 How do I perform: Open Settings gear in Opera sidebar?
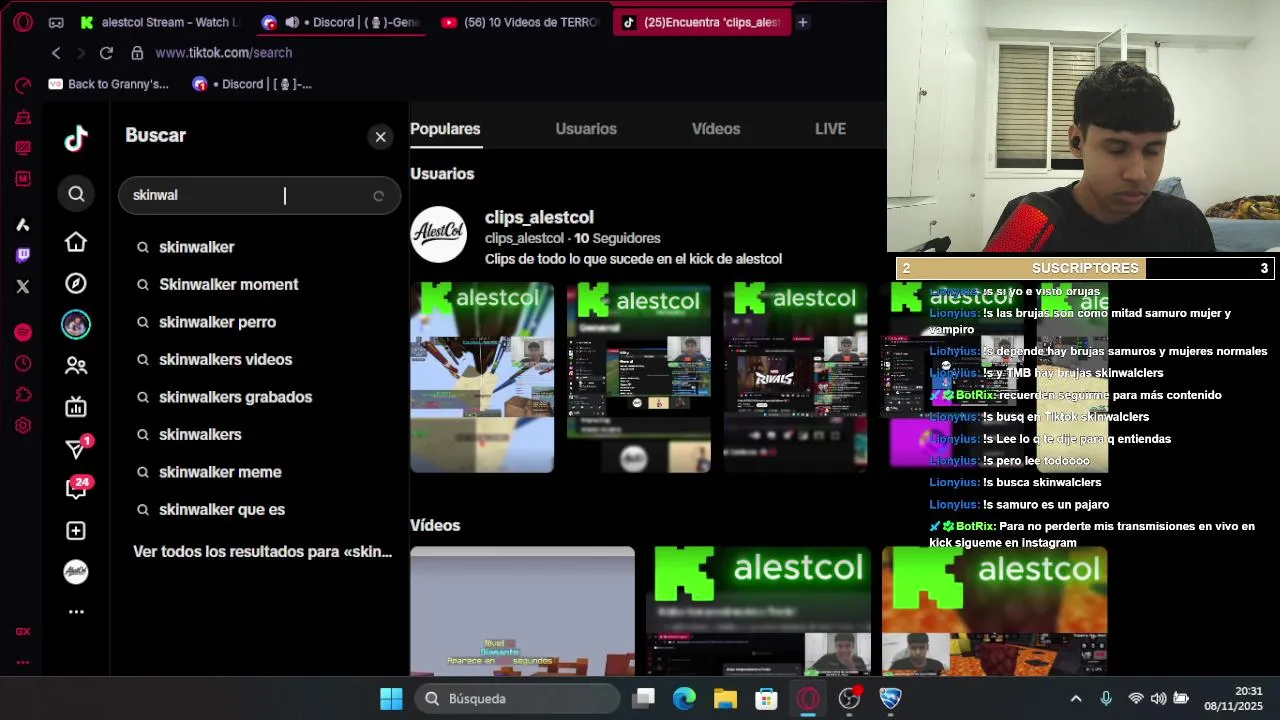tap(23, 425)
